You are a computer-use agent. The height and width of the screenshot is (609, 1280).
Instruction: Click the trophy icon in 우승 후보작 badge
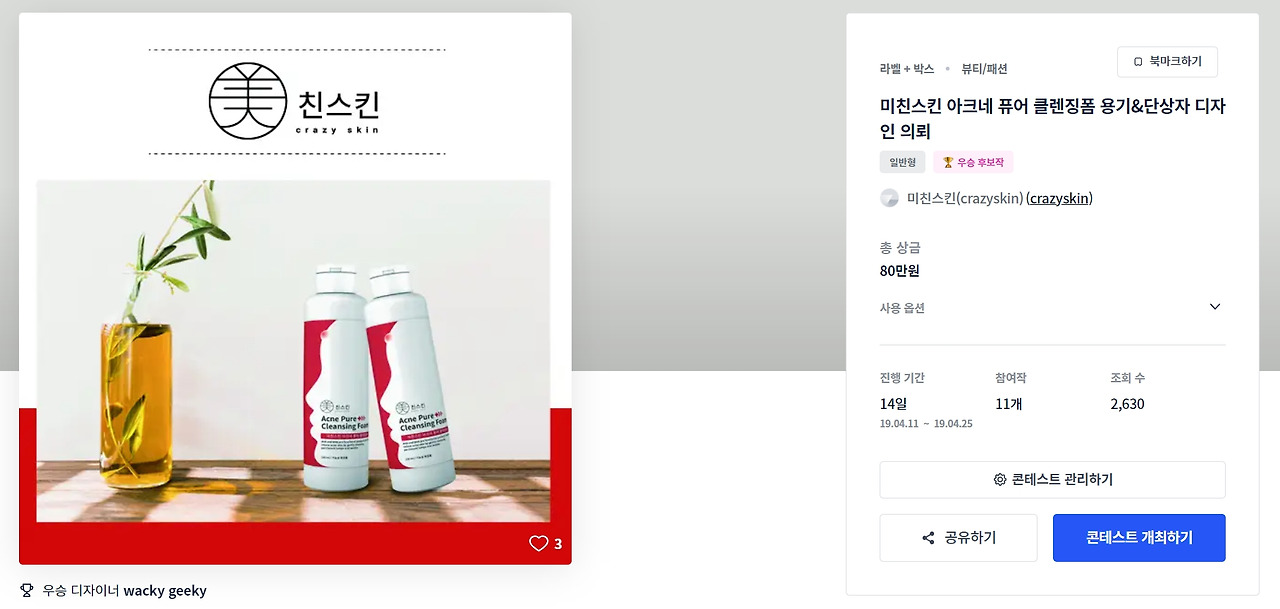click(x=948, y=162)
